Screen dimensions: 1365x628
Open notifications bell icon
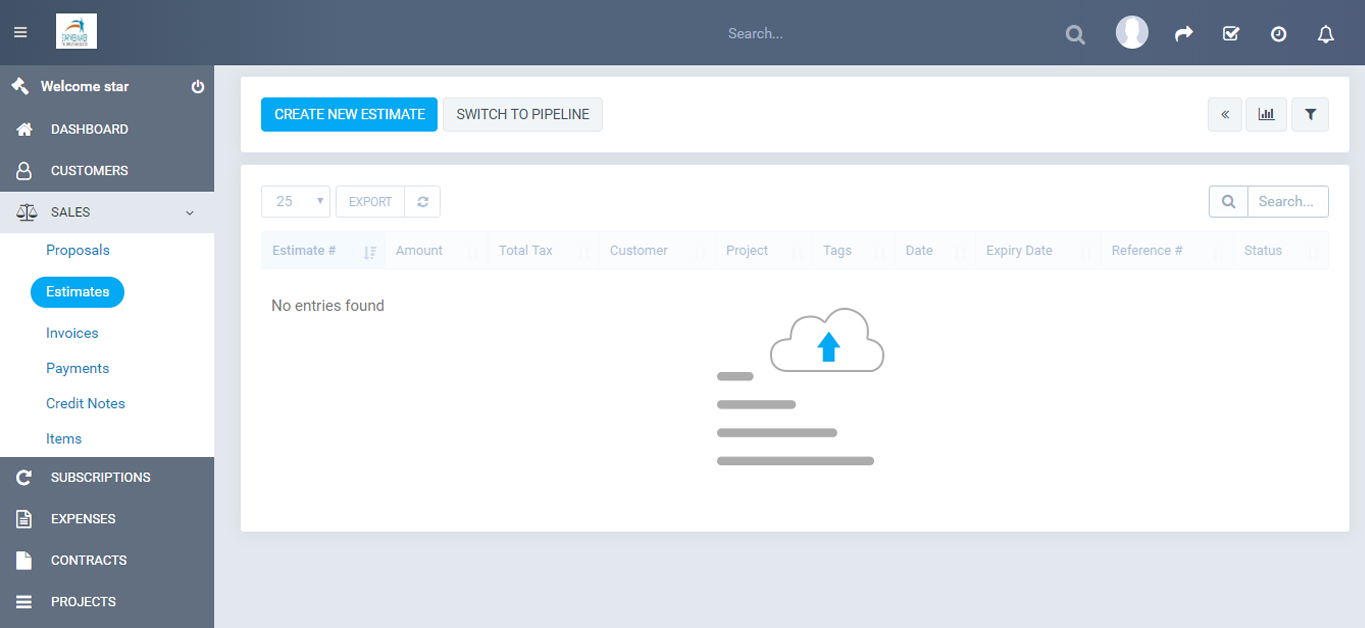[x=1326, y=34]
